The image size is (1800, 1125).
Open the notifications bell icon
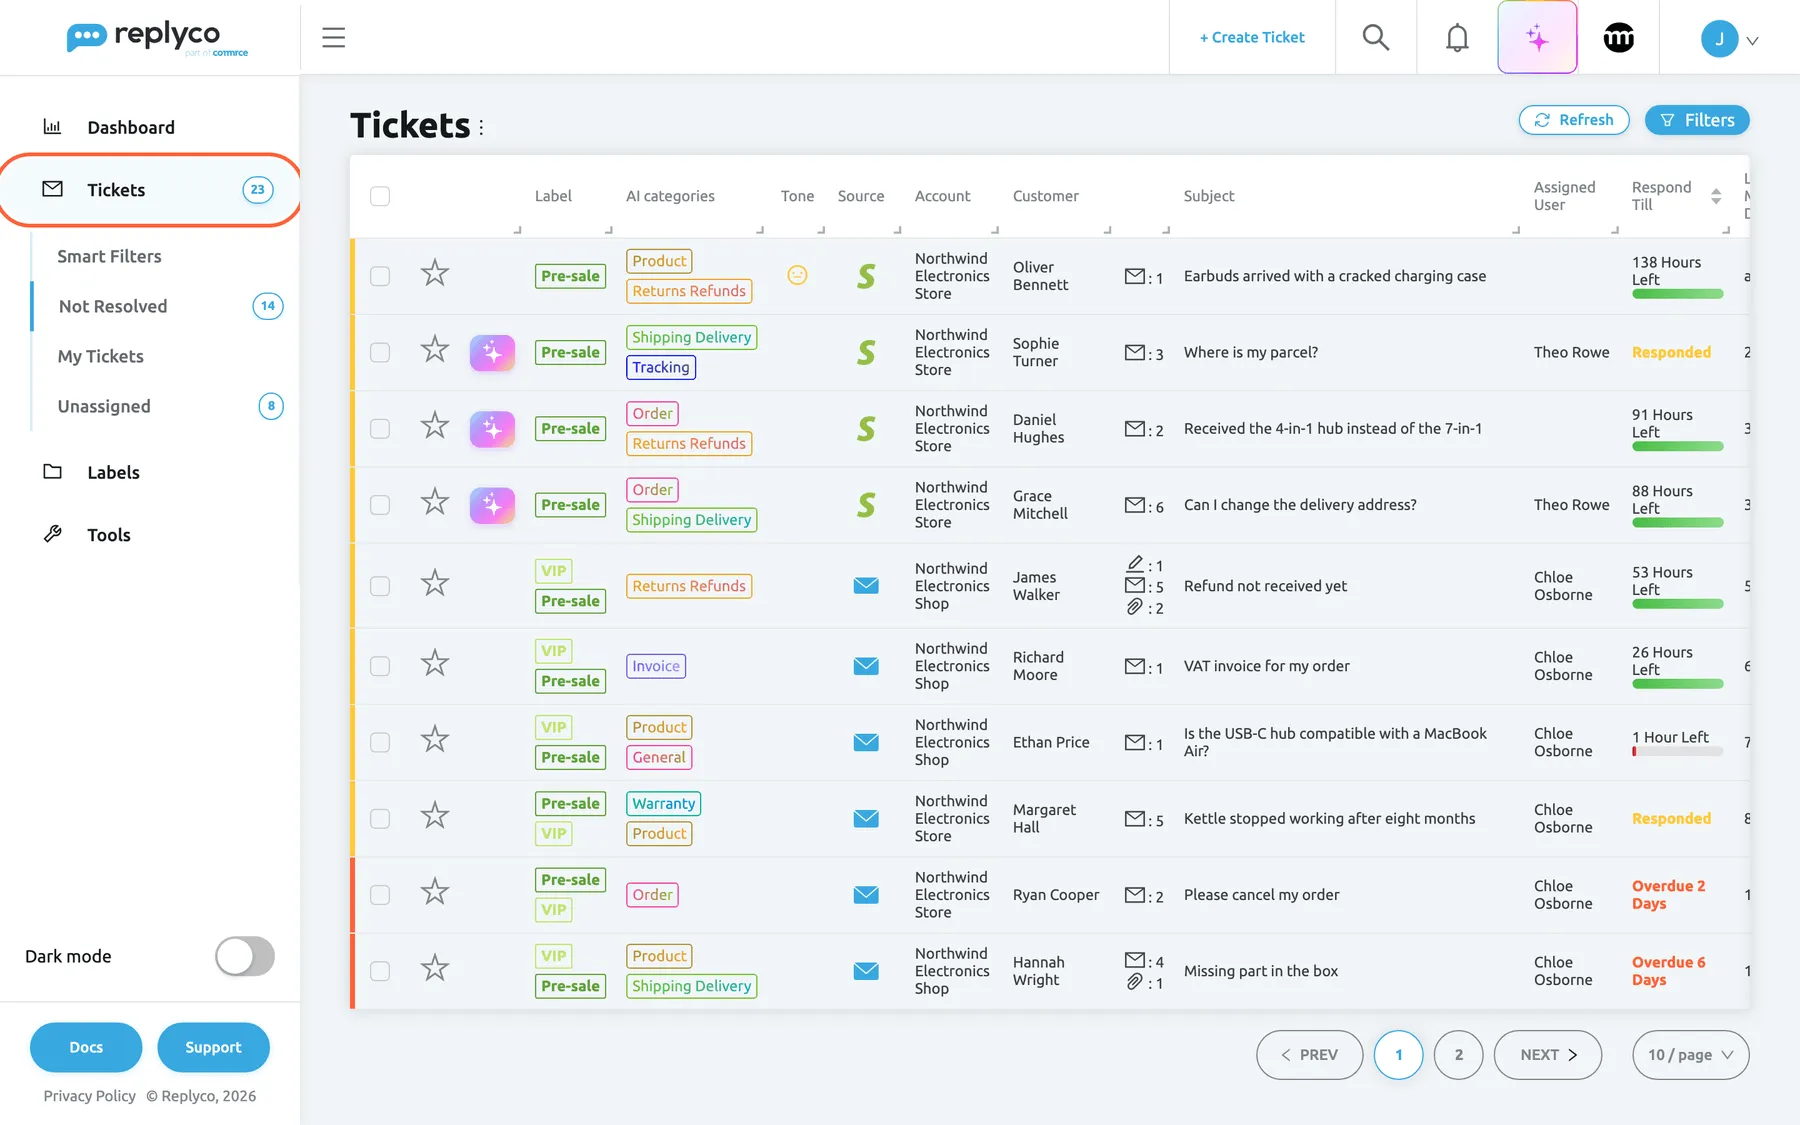[x=1457, y=38]
